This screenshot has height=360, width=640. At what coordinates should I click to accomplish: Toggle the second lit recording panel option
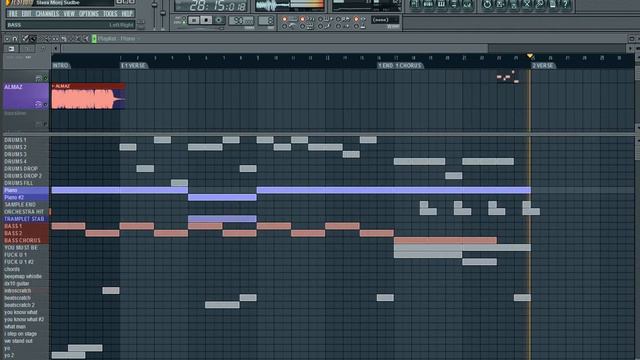[x=302, y=19]
